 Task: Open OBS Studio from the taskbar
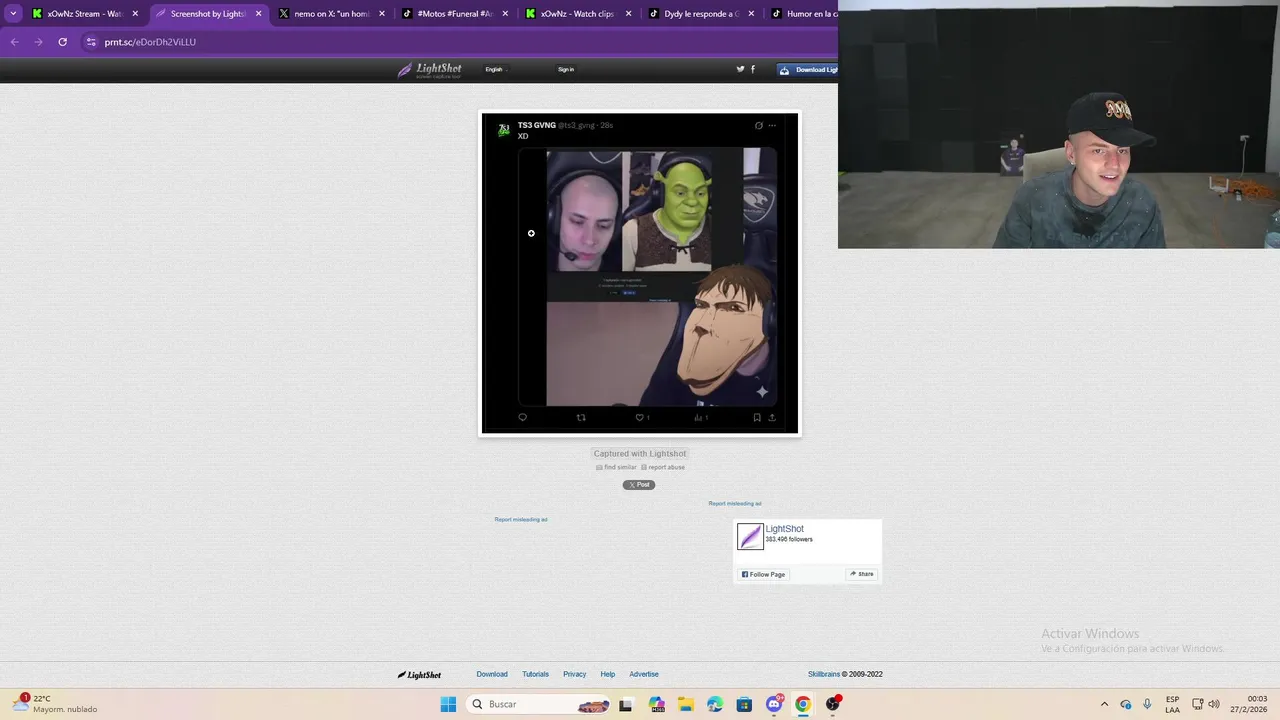point(832,704)
